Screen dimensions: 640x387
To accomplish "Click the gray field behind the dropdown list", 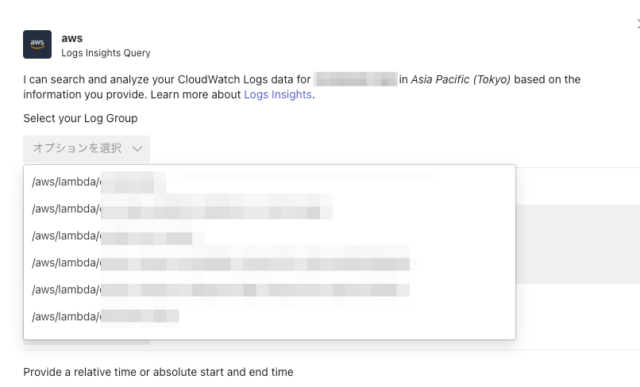I will click(x=578, y=244).
